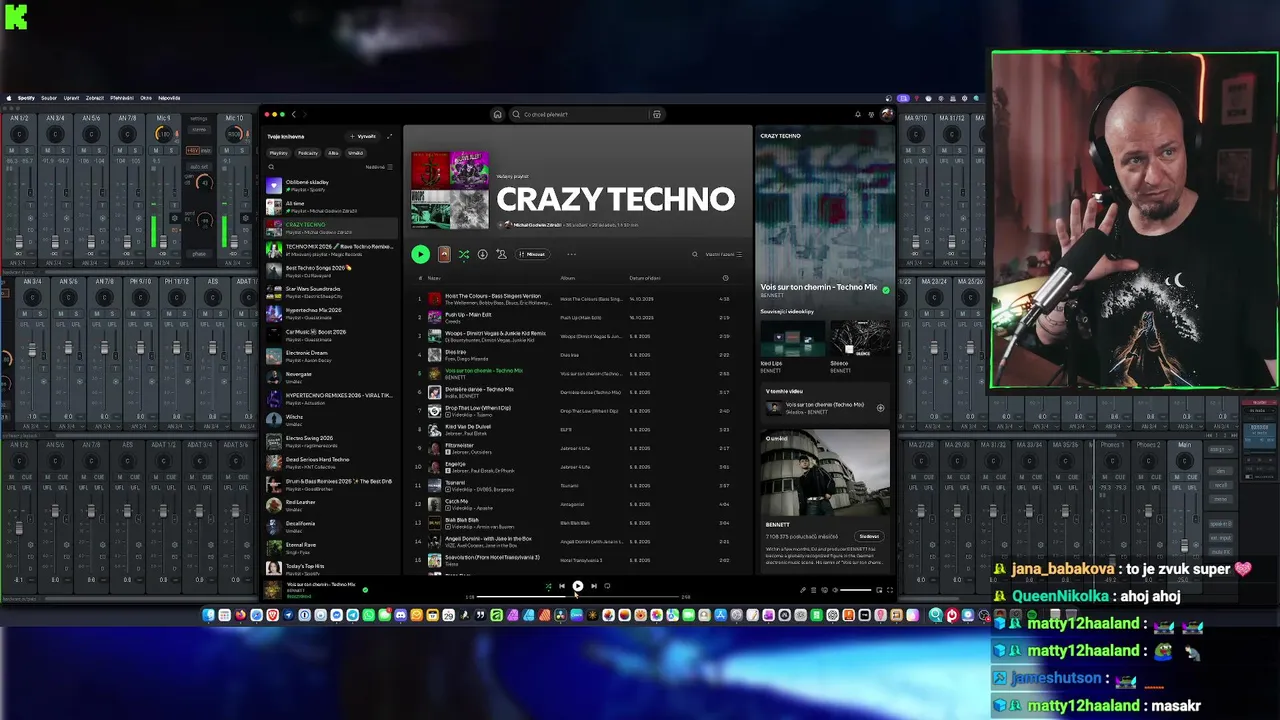1280x720 pixels.
Task: Toggle the green saved check in now-playing bar
Action: [x=365, y=590]
